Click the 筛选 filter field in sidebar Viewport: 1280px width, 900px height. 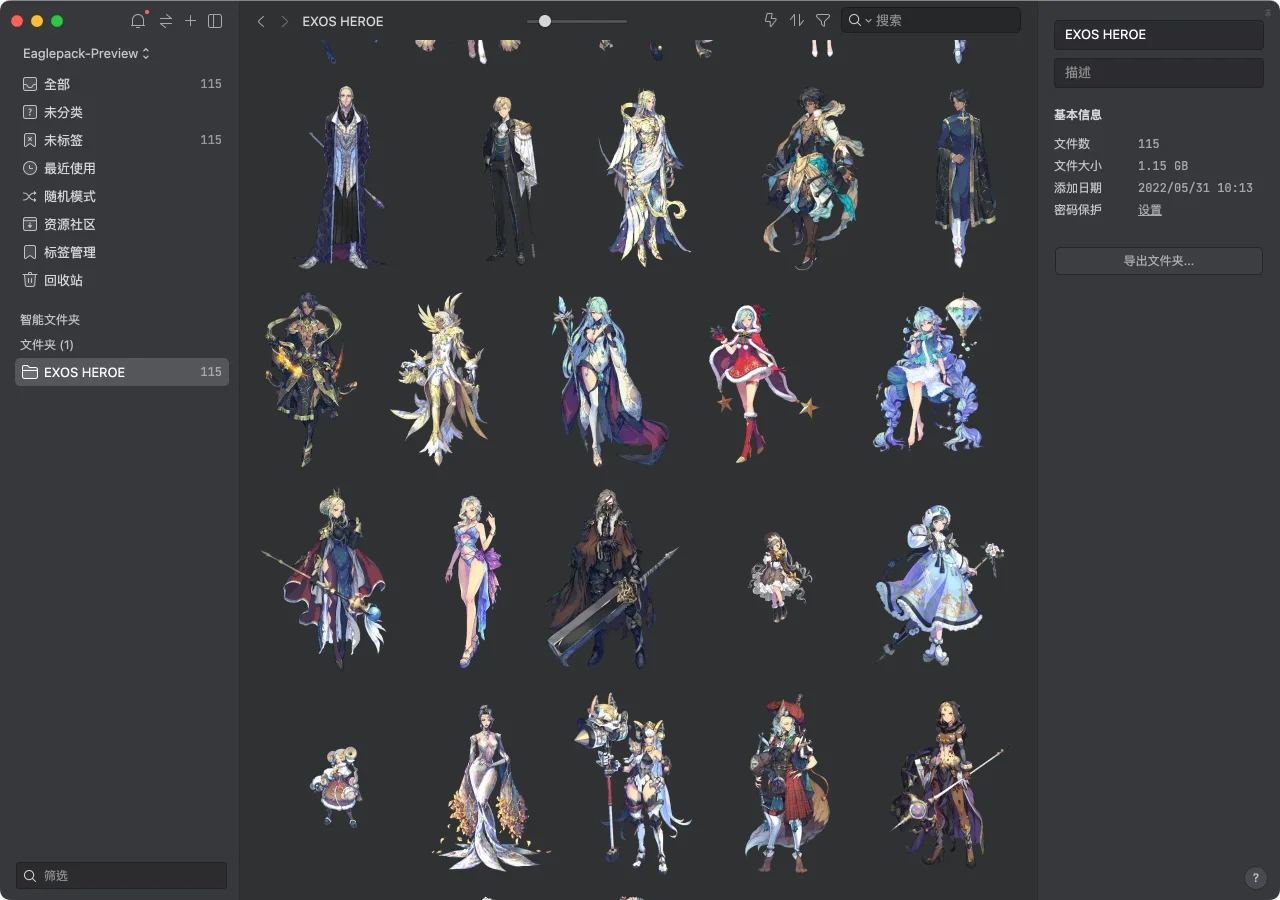[121, 875]
